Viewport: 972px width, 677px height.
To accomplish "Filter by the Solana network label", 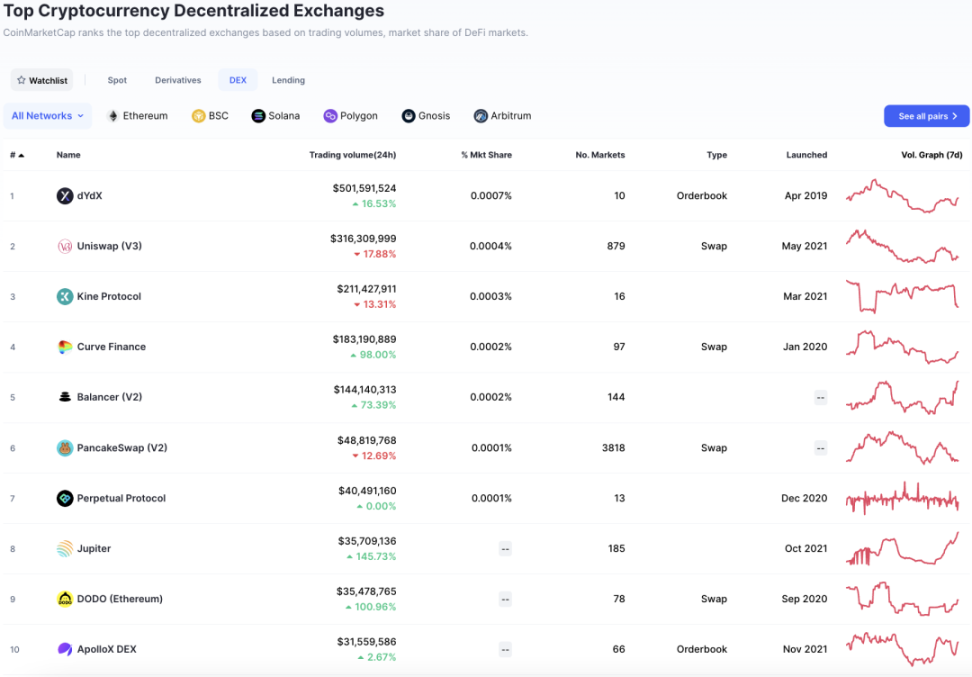I will pos(284,116).
